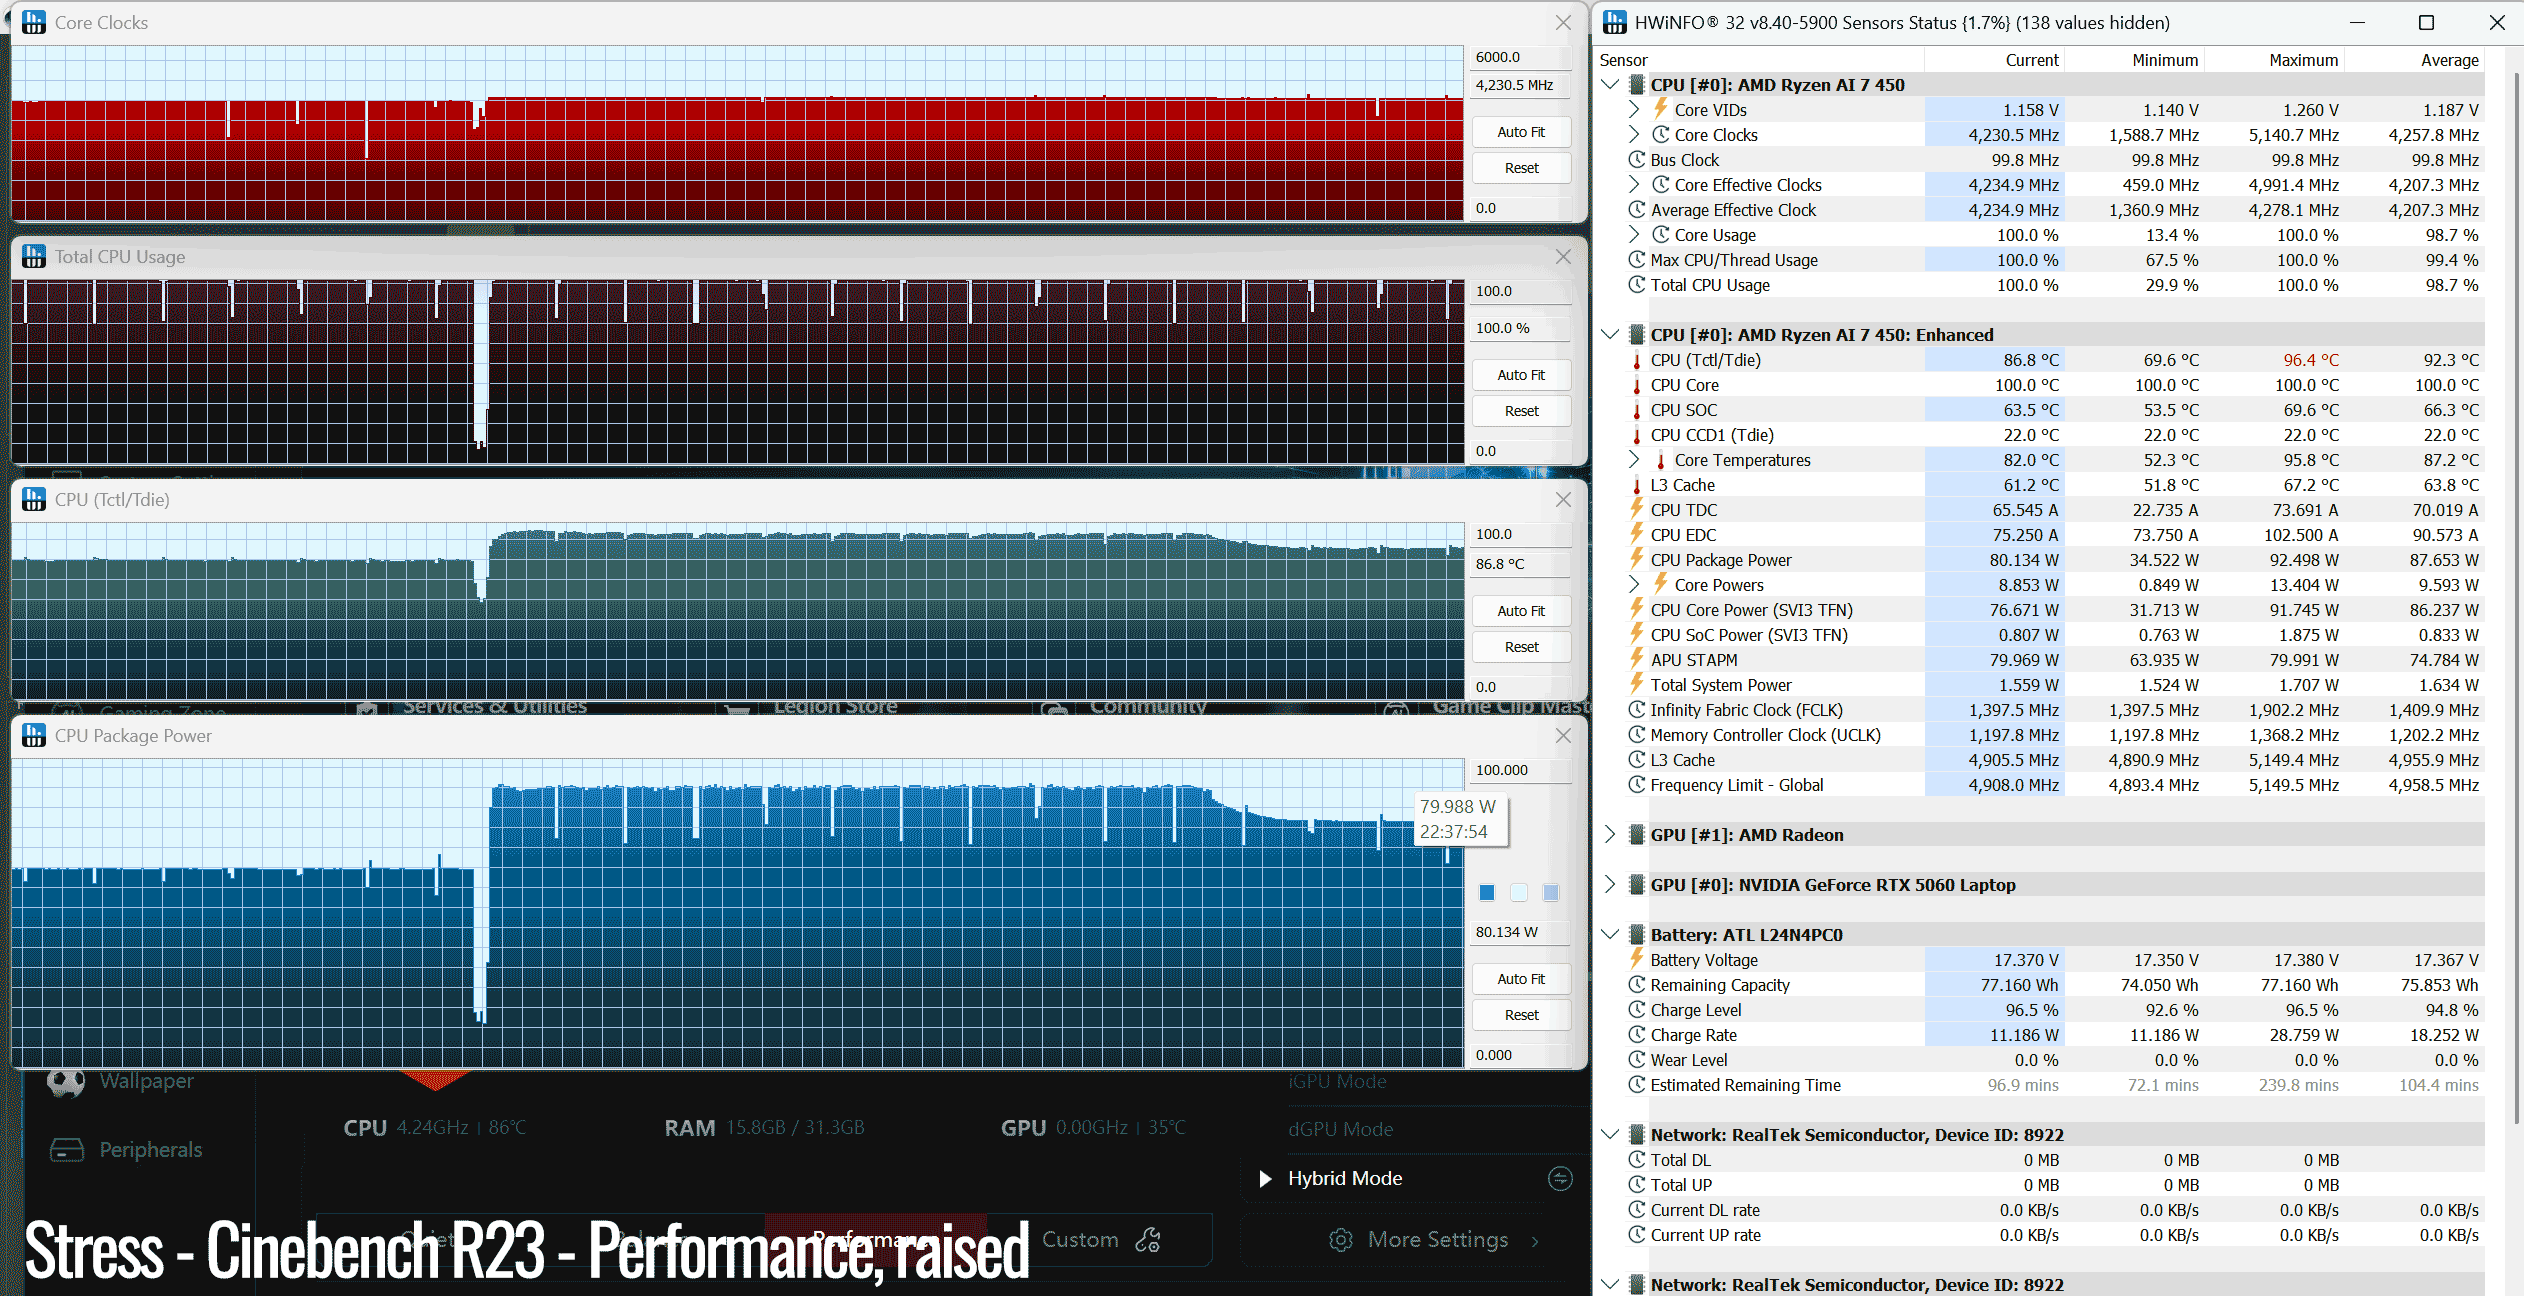Select Hybrid Mode in Legion GPU modes

[x=1345, y=1179]
